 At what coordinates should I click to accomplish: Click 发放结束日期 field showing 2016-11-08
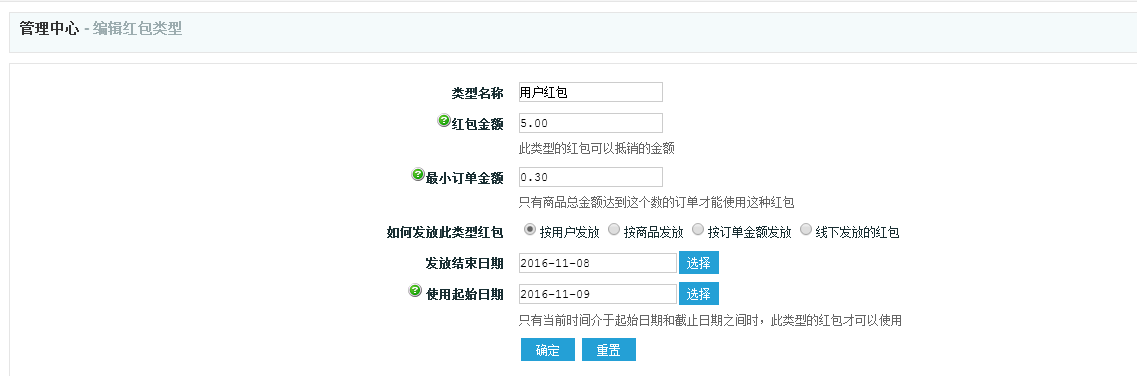click(598, 263)
